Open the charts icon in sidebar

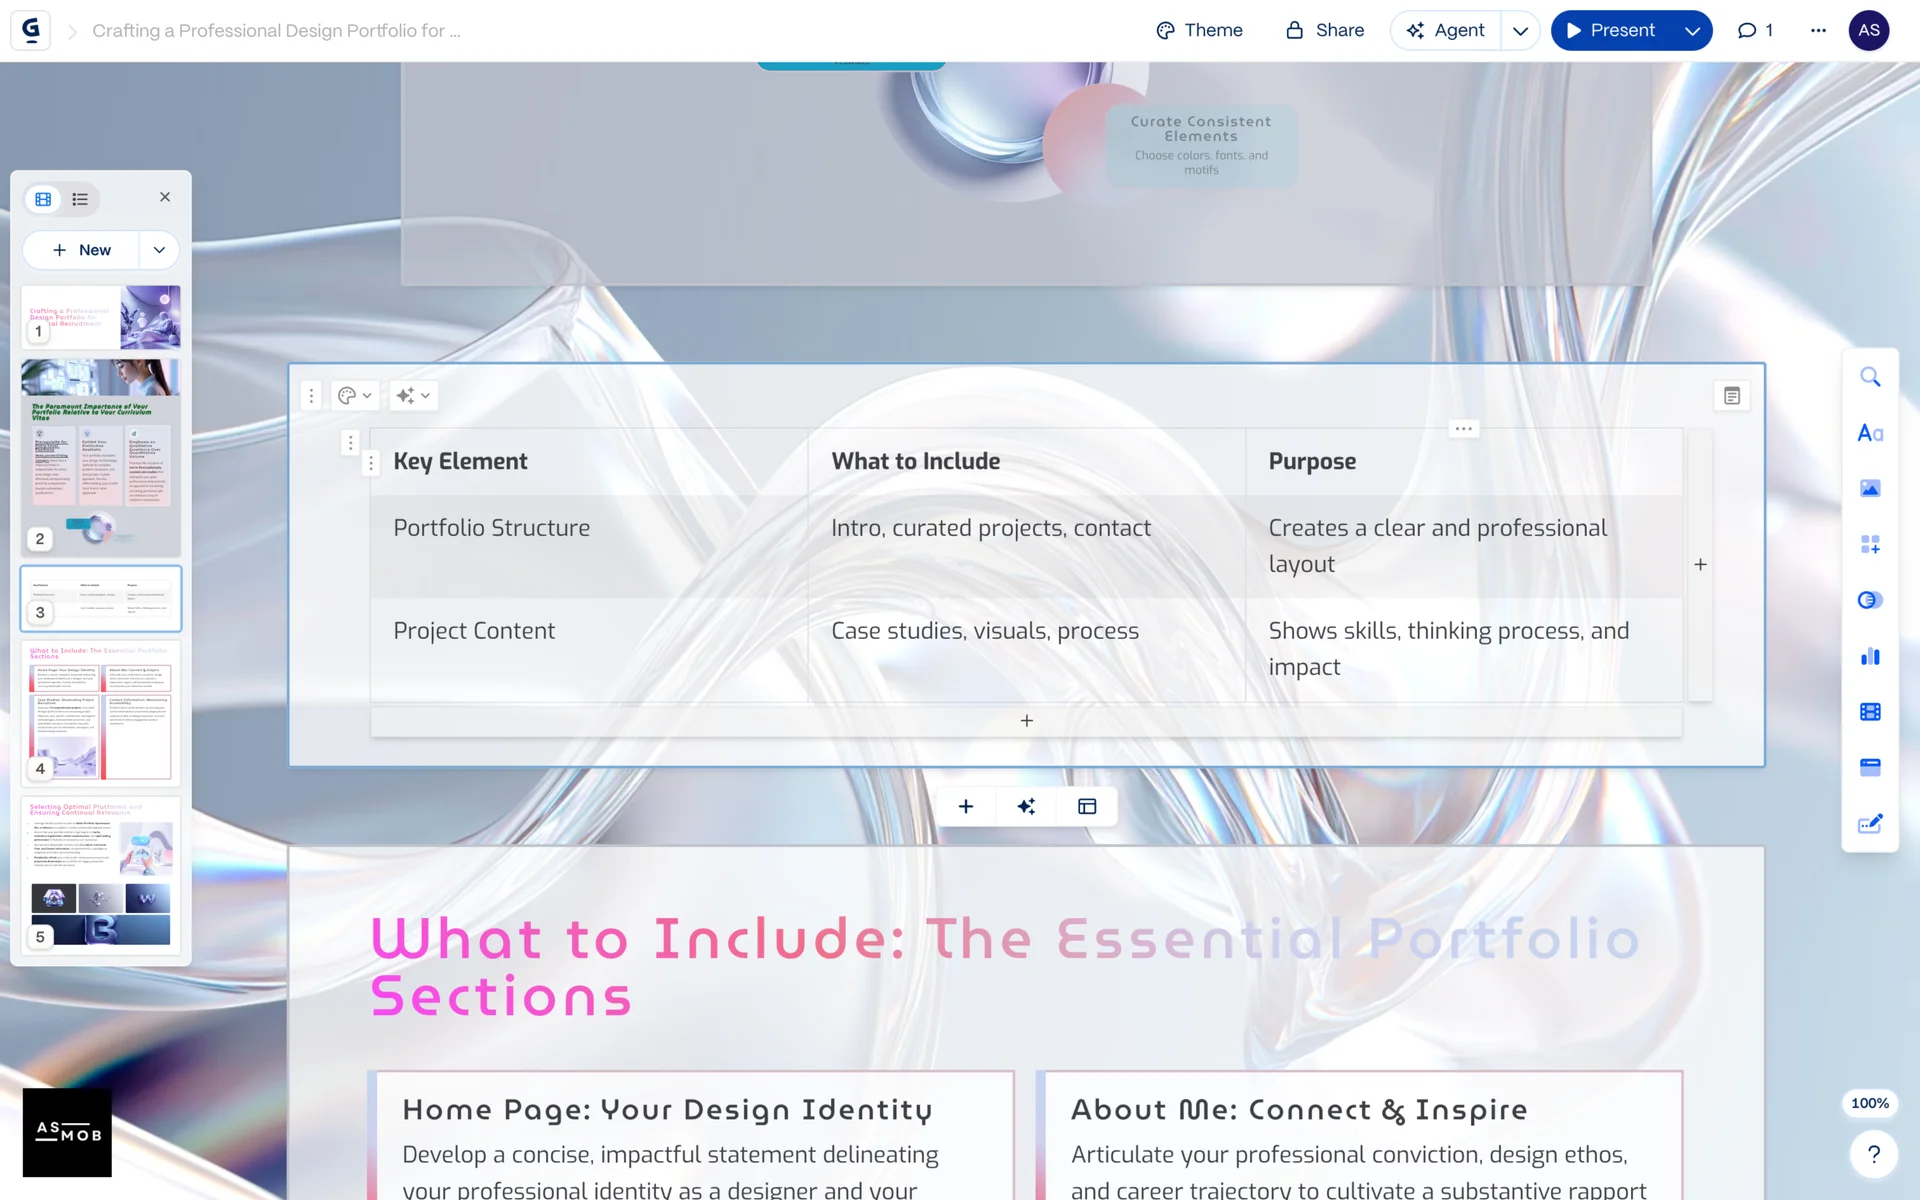click(x=1869, y=656)
